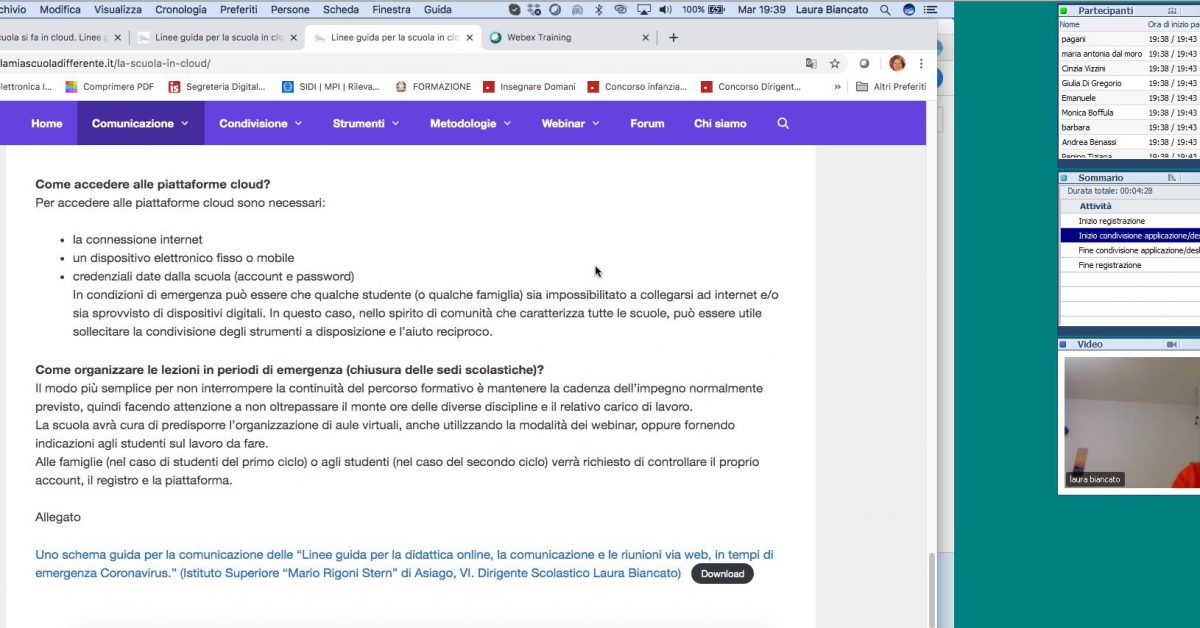
Task: Open 'Chi siamo' in site navigation
Action: (719, 123)
